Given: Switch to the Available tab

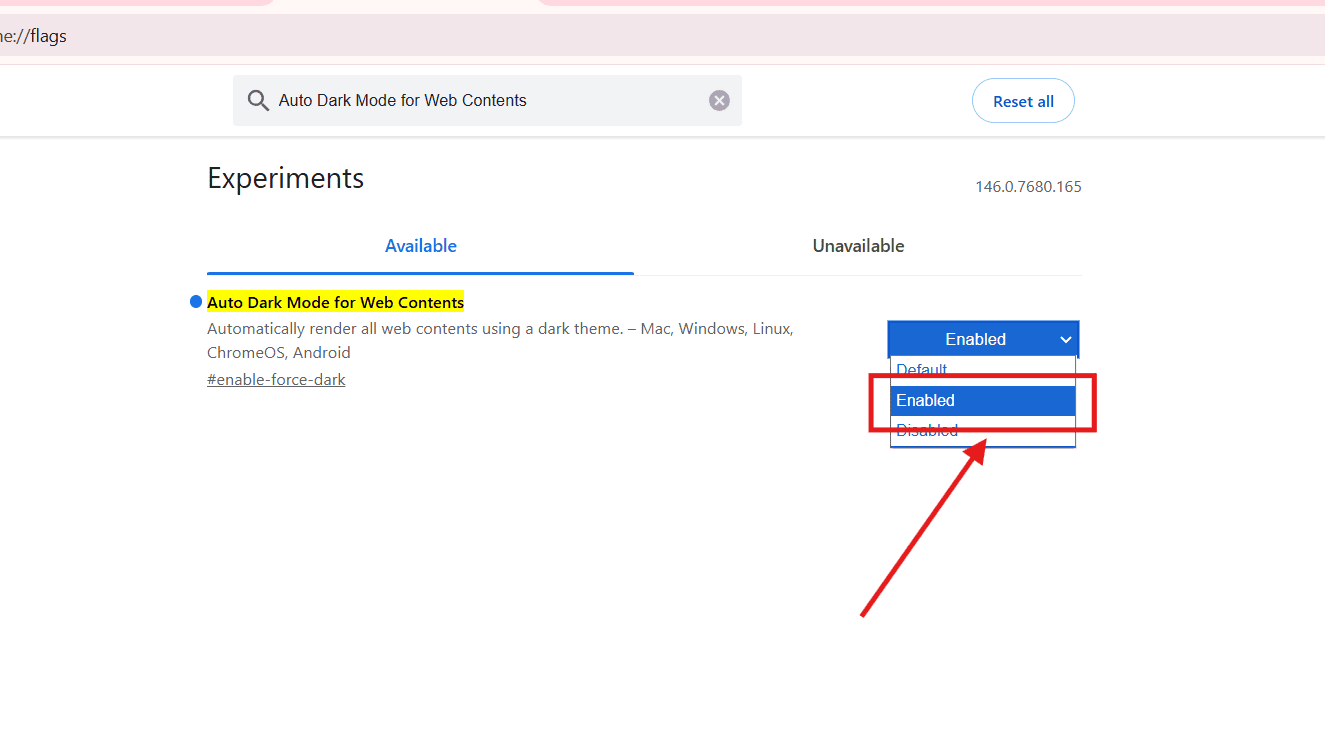Looking at the screenshot, I should (420, 246).
